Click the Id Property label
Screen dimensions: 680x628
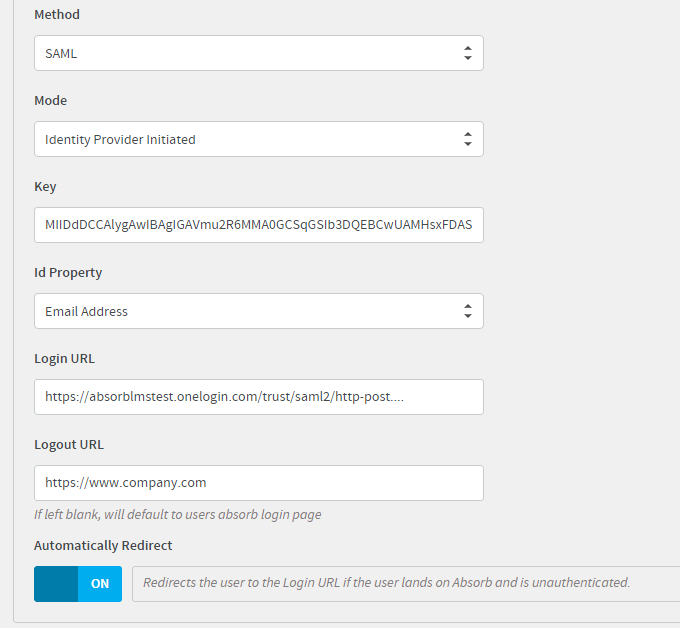(x=68, y=273)
